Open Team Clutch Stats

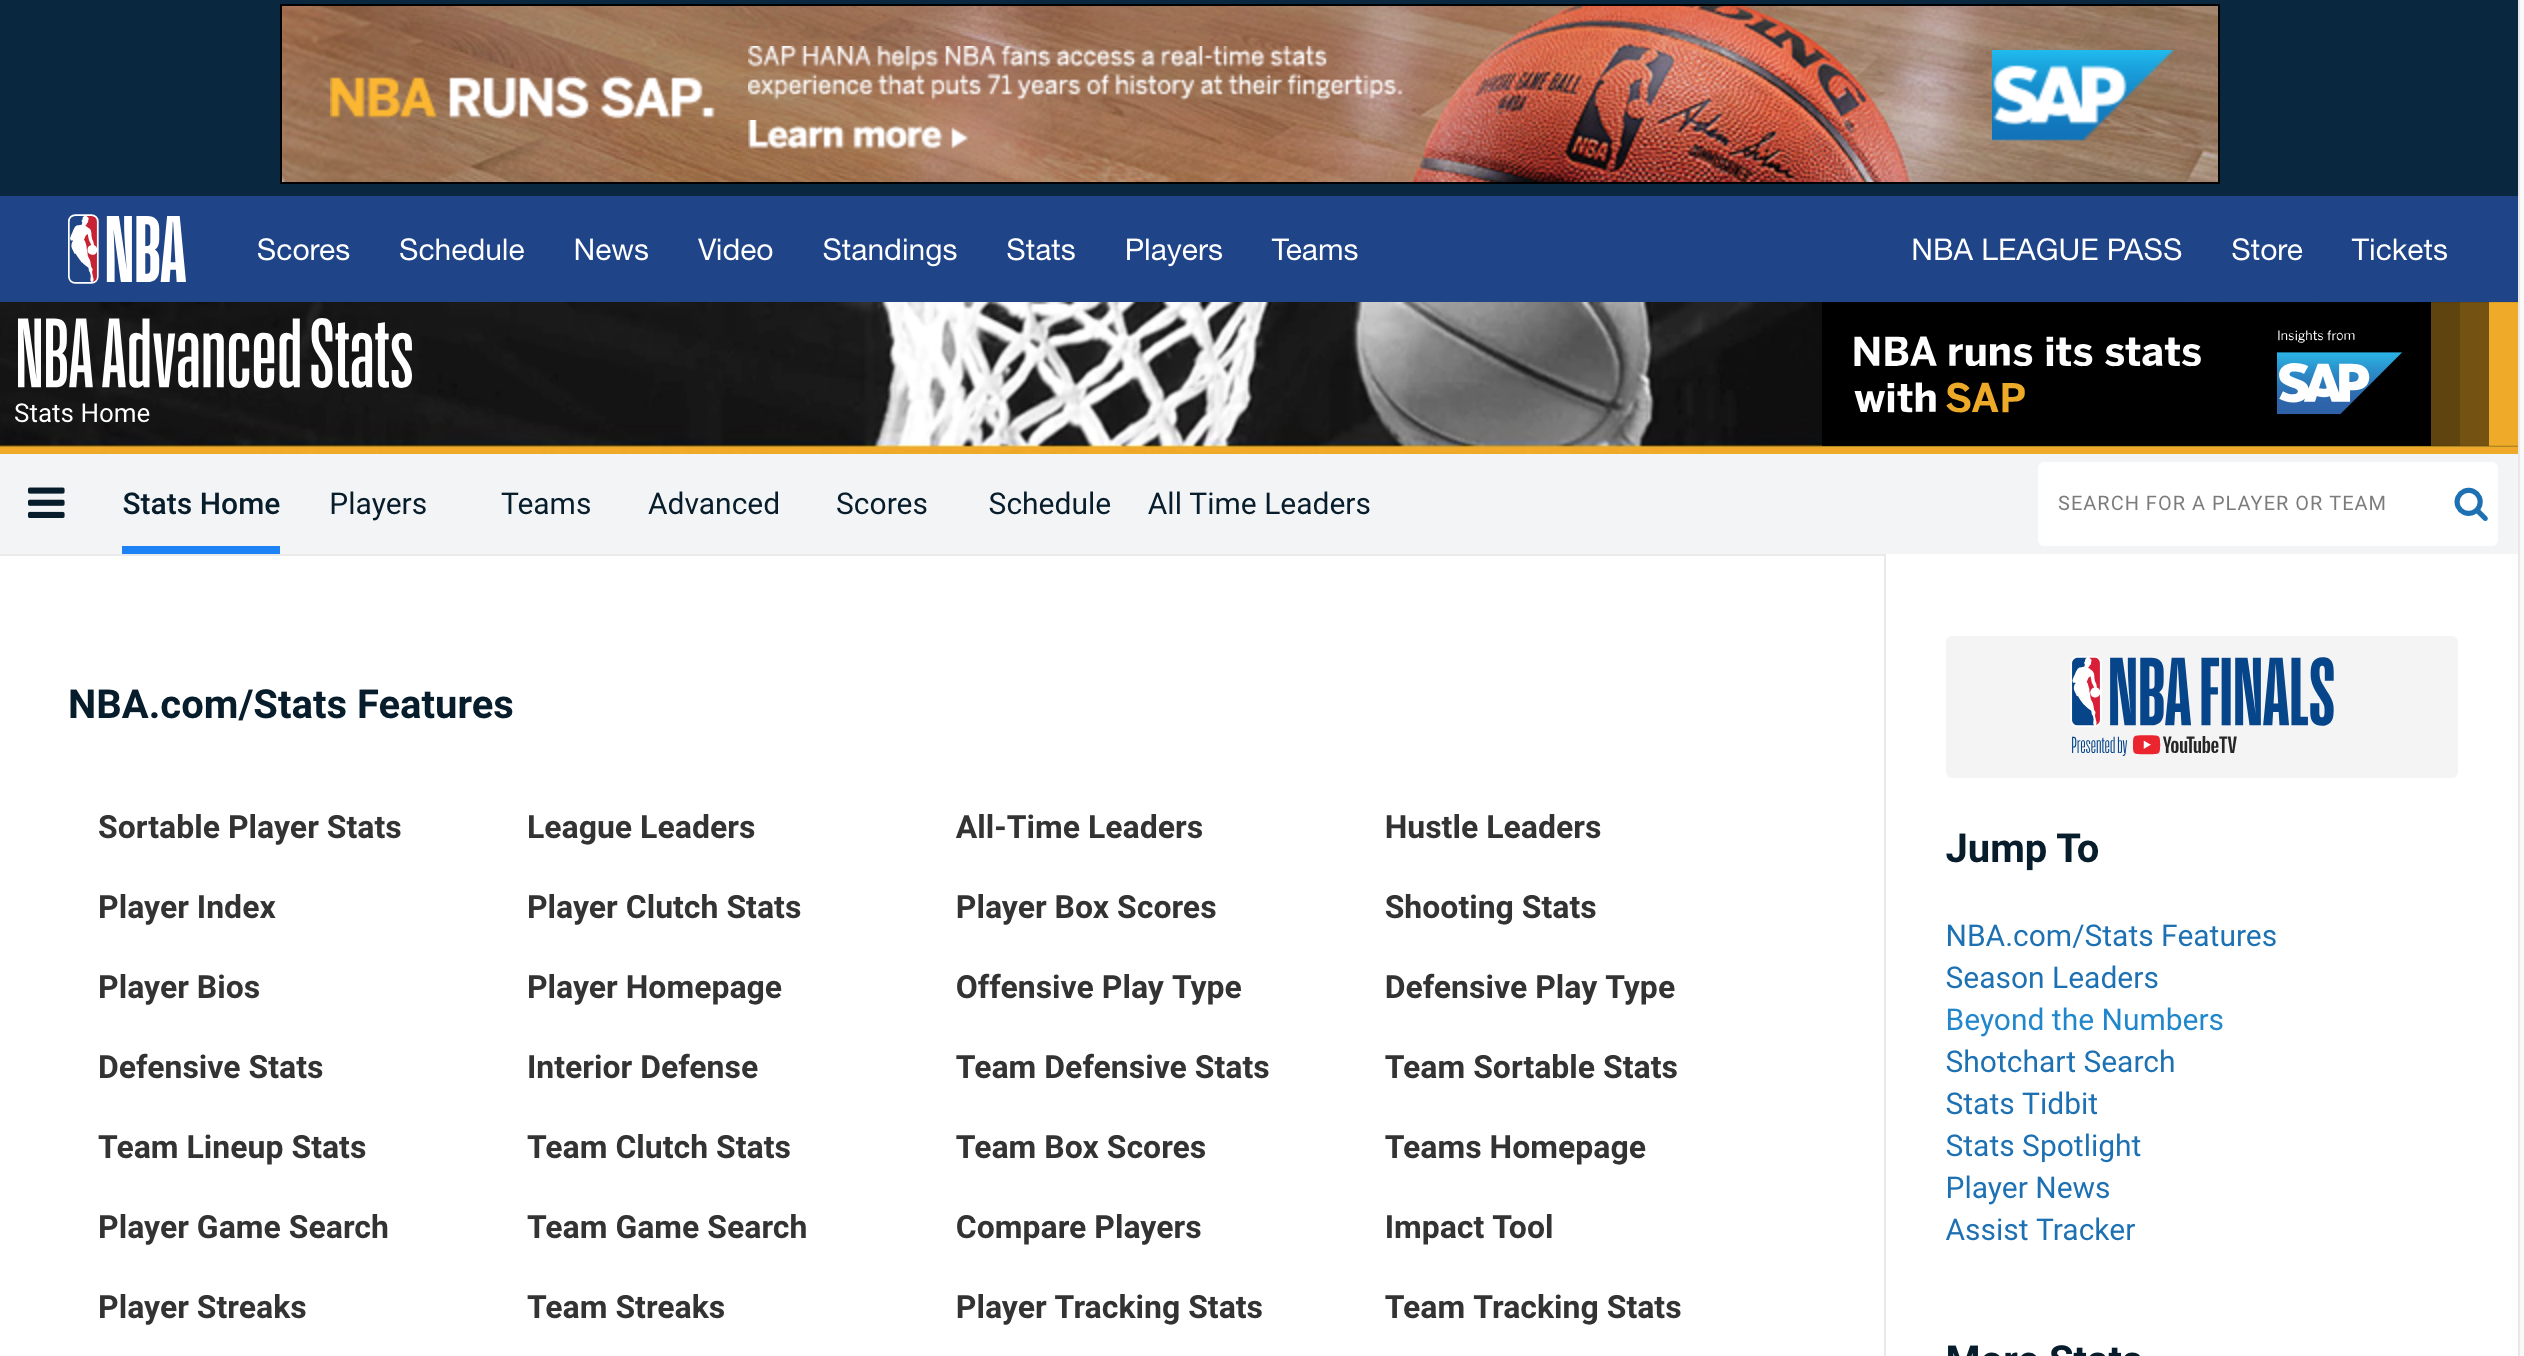coord(658,1147)
